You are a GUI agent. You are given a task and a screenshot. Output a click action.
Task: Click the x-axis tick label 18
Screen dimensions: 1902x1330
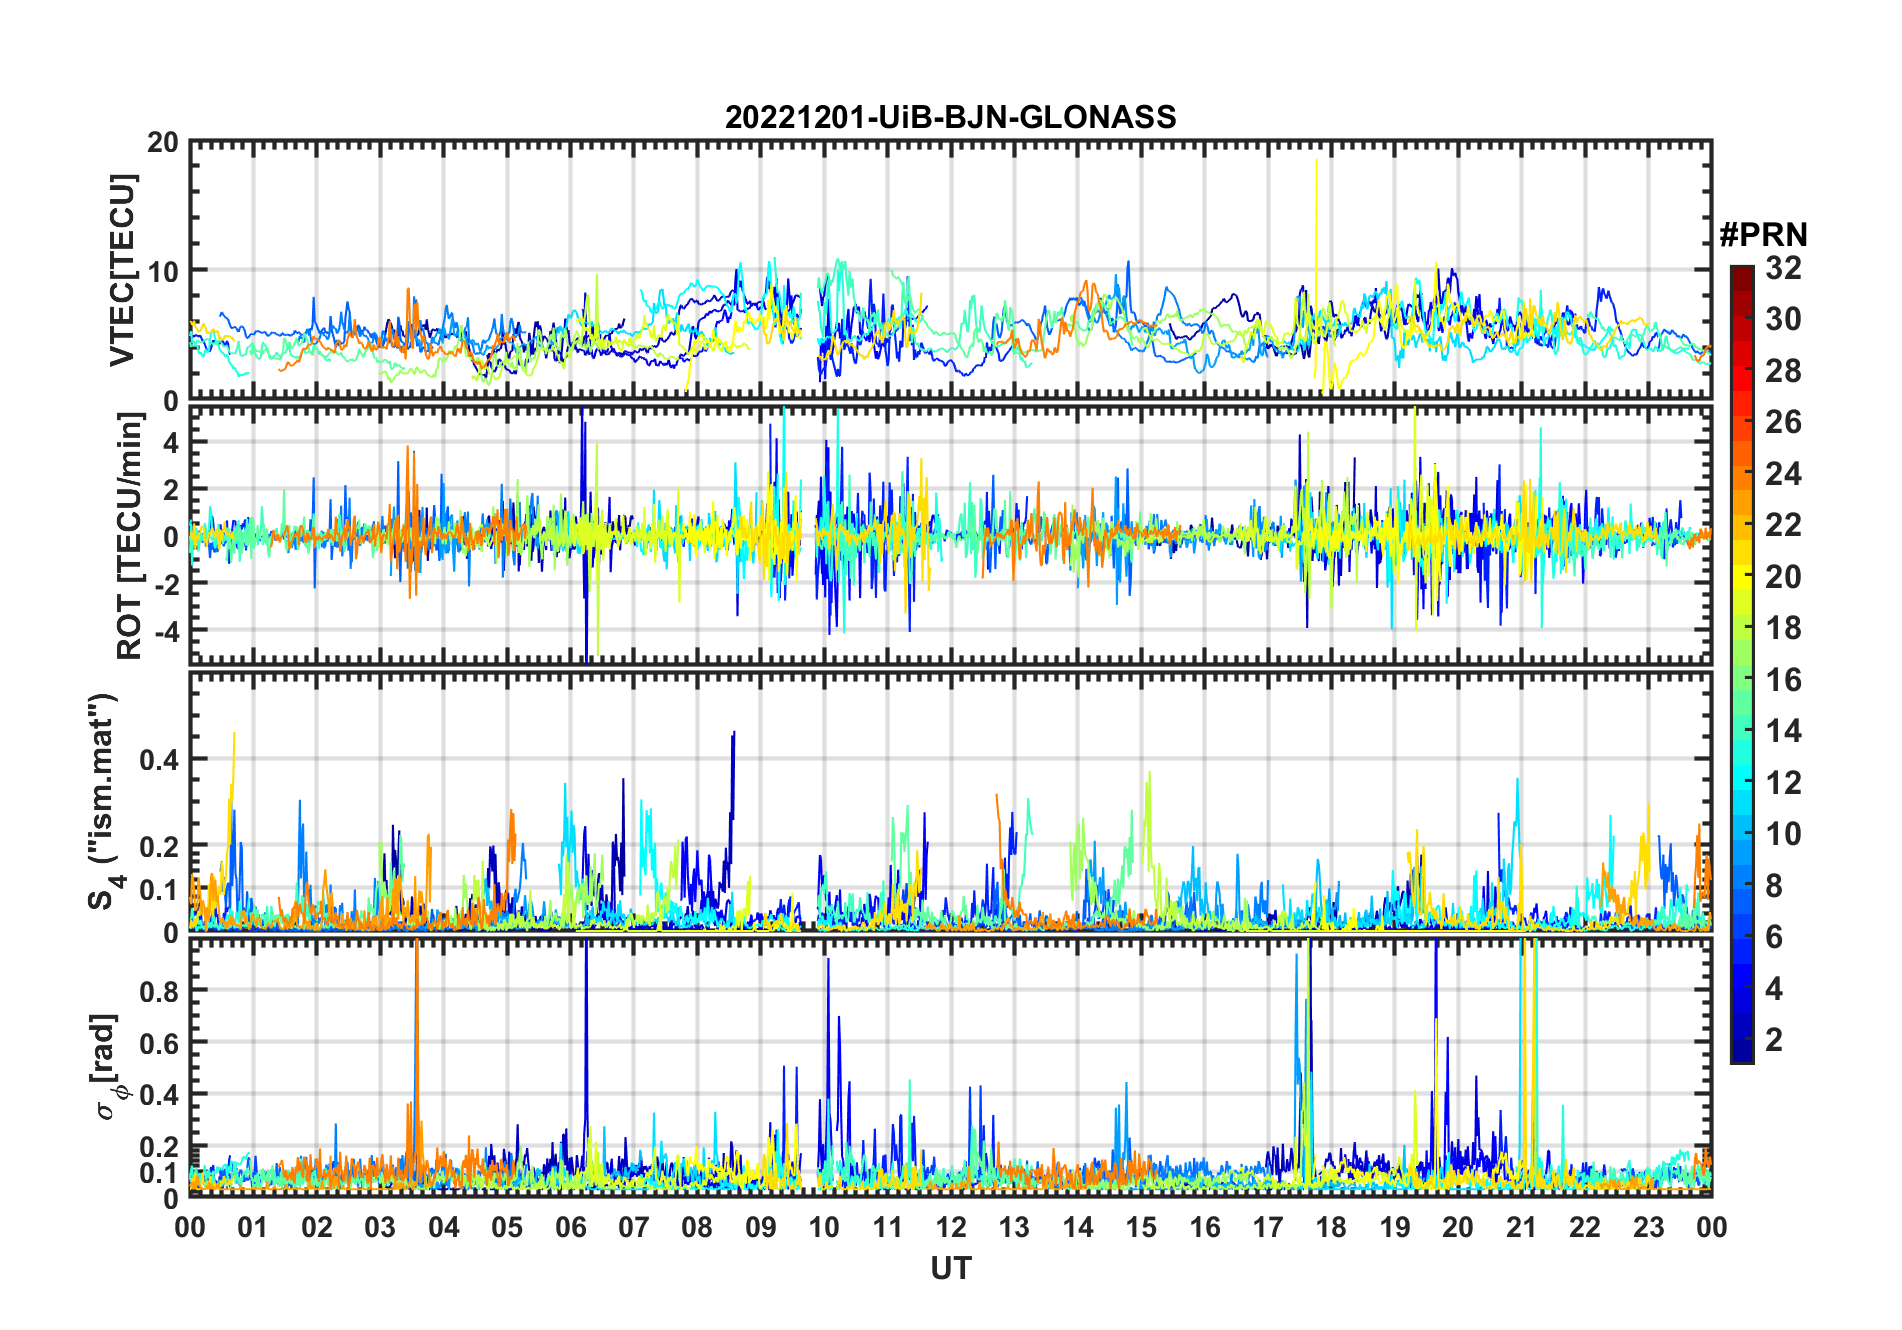click(x=1331, y=1227)
